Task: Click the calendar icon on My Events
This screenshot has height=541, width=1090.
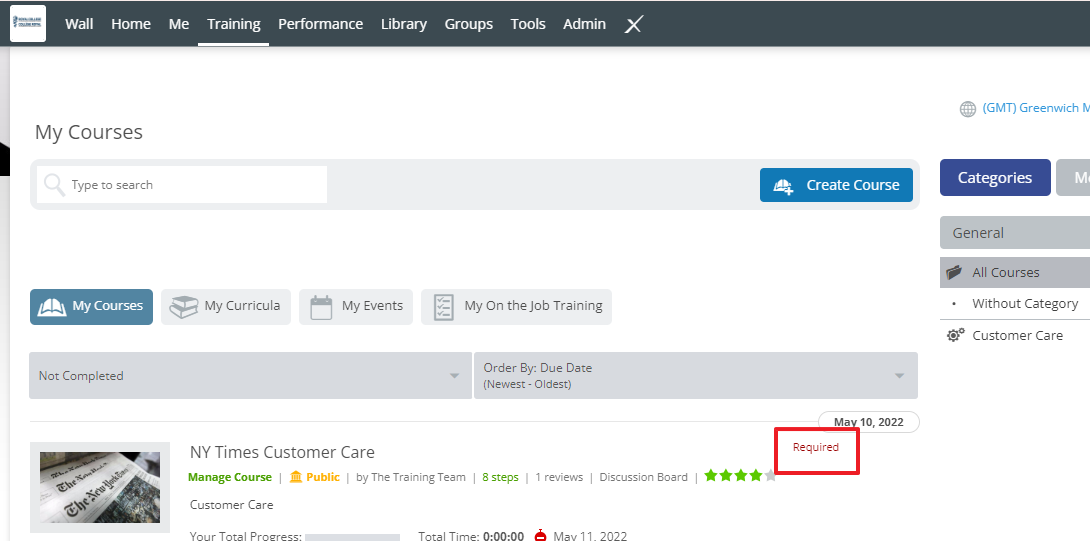Action: 321,307
